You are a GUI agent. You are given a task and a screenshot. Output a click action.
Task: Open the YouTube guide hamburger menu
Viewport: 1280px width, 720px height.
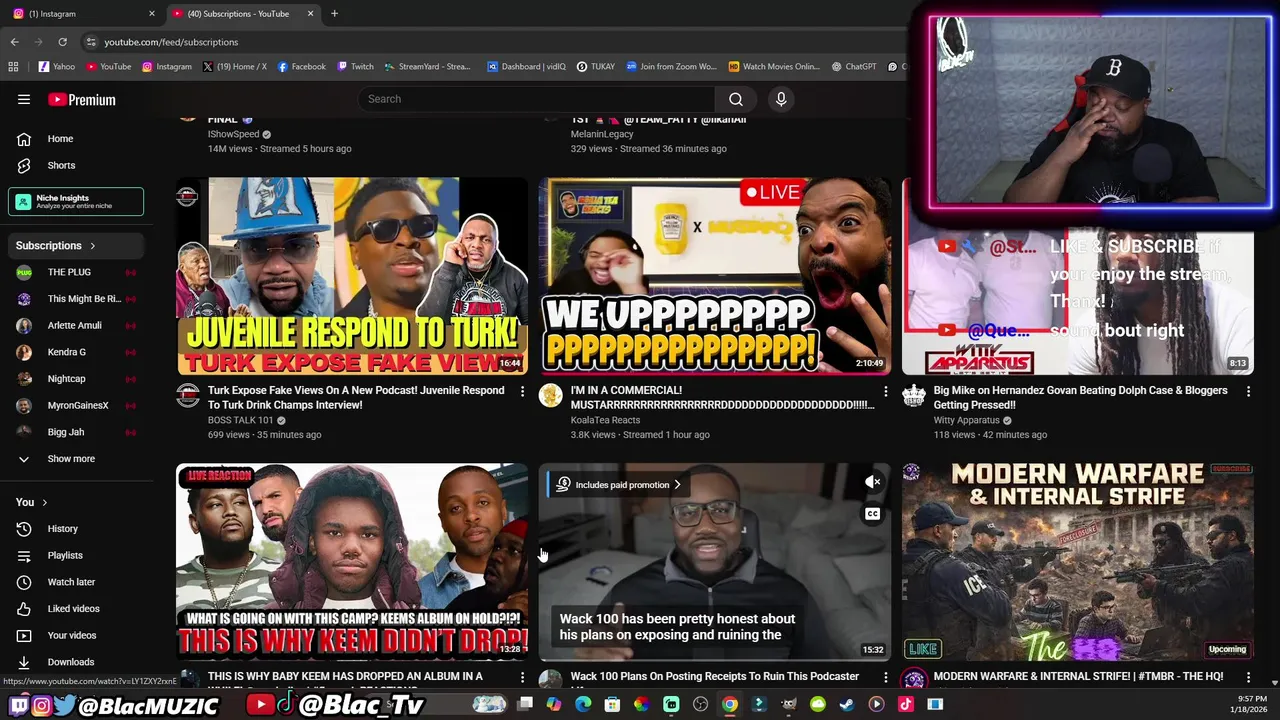tap(24, 99)
